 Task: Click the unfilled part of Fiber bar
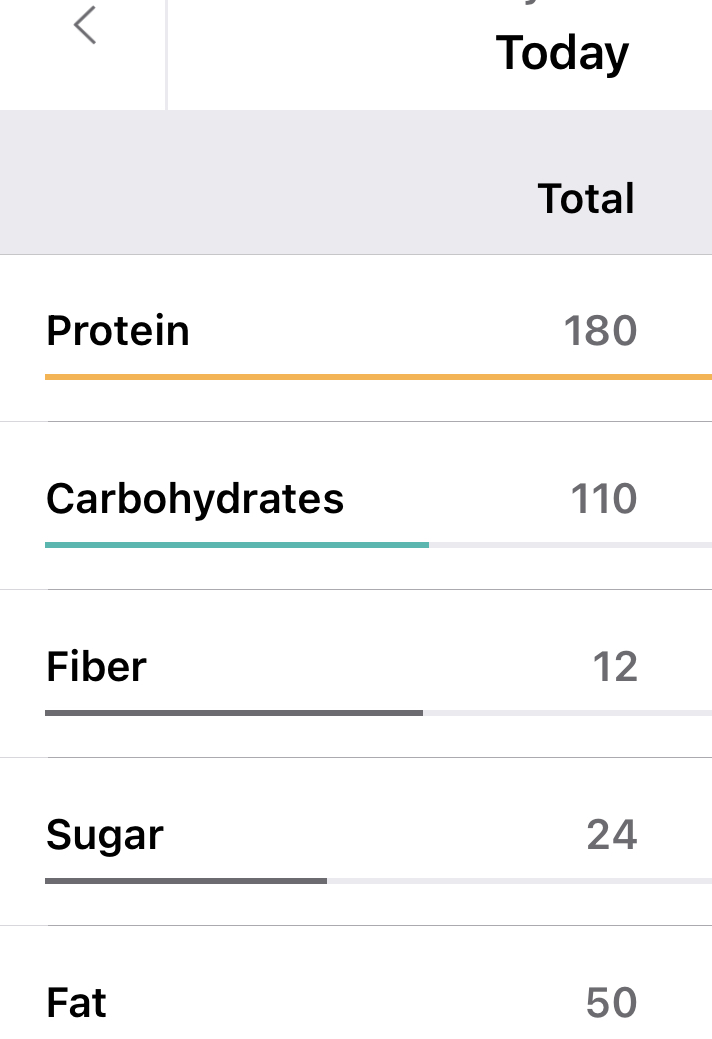567,713
